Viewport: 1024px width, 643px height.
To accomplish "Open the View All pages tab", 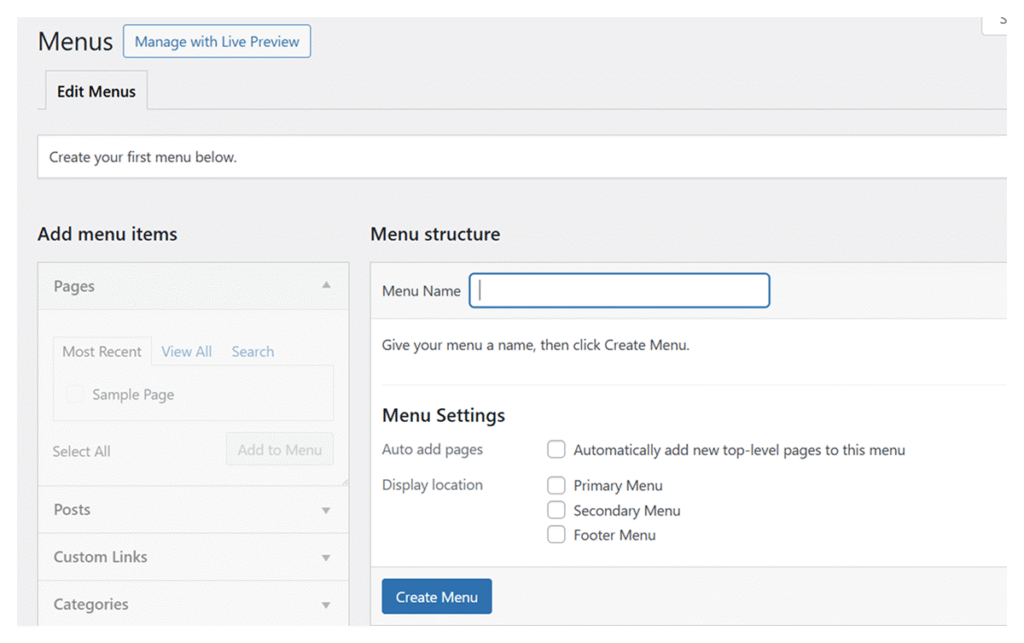I will (186, 352).
